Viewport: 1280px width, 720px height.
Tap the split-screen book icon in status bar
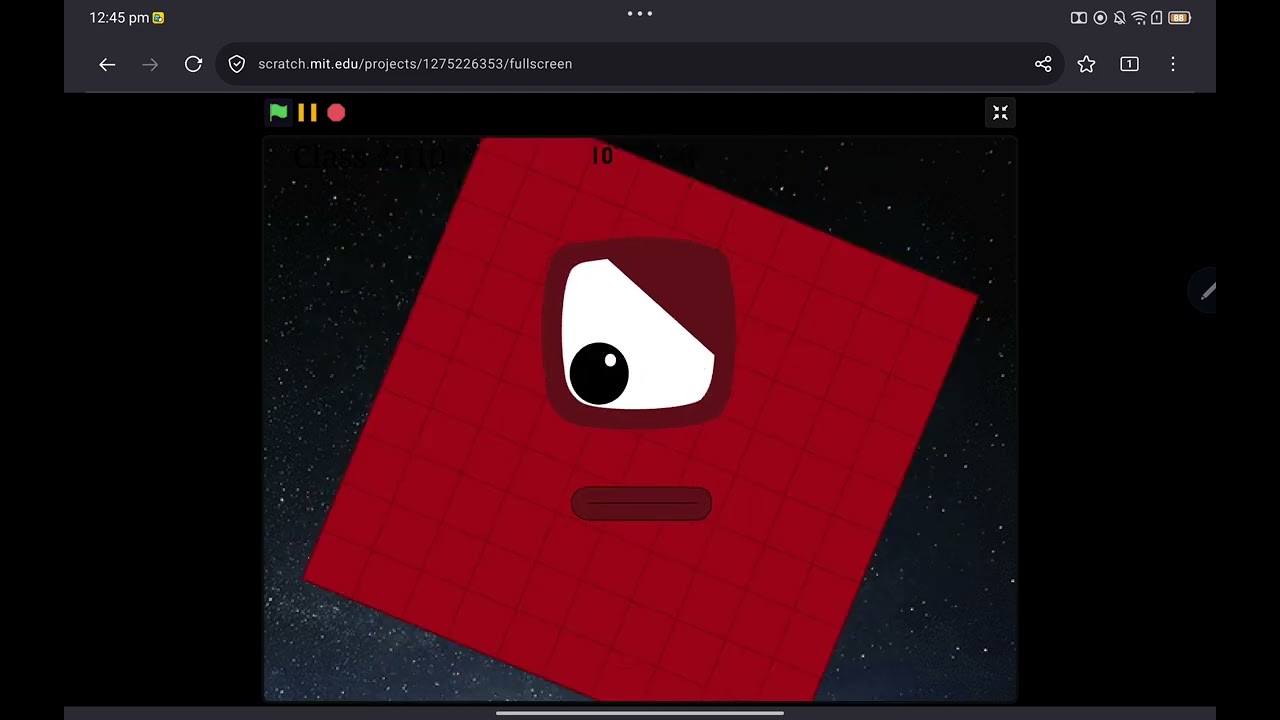1079,18
